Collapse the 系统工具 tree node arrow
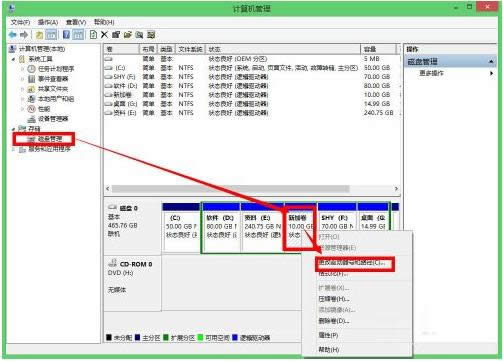 click(x=13, y=59)
